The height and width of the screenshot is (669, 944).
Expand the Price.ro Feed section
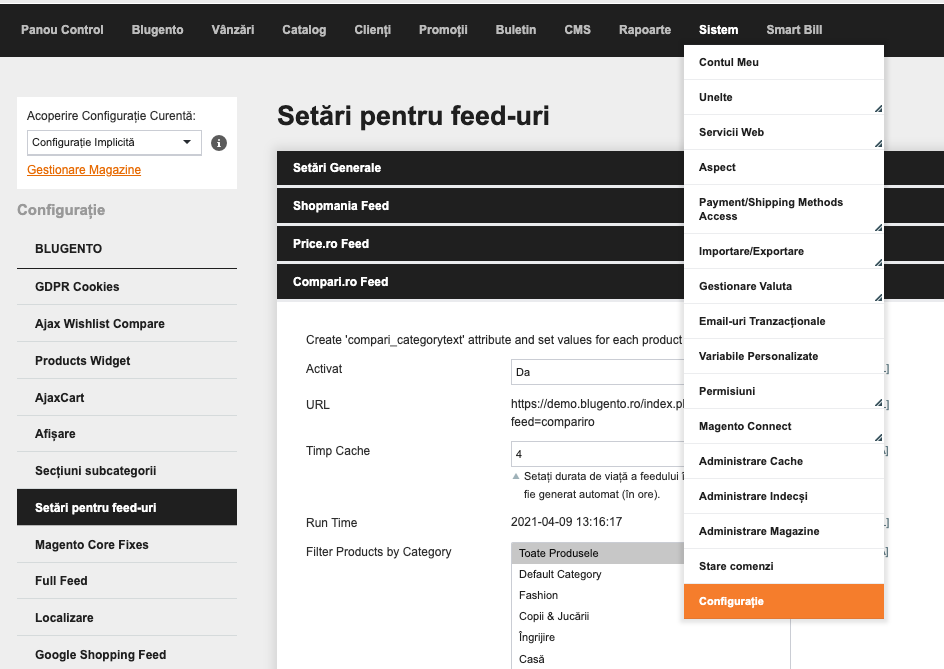click(x=480, y=243)
